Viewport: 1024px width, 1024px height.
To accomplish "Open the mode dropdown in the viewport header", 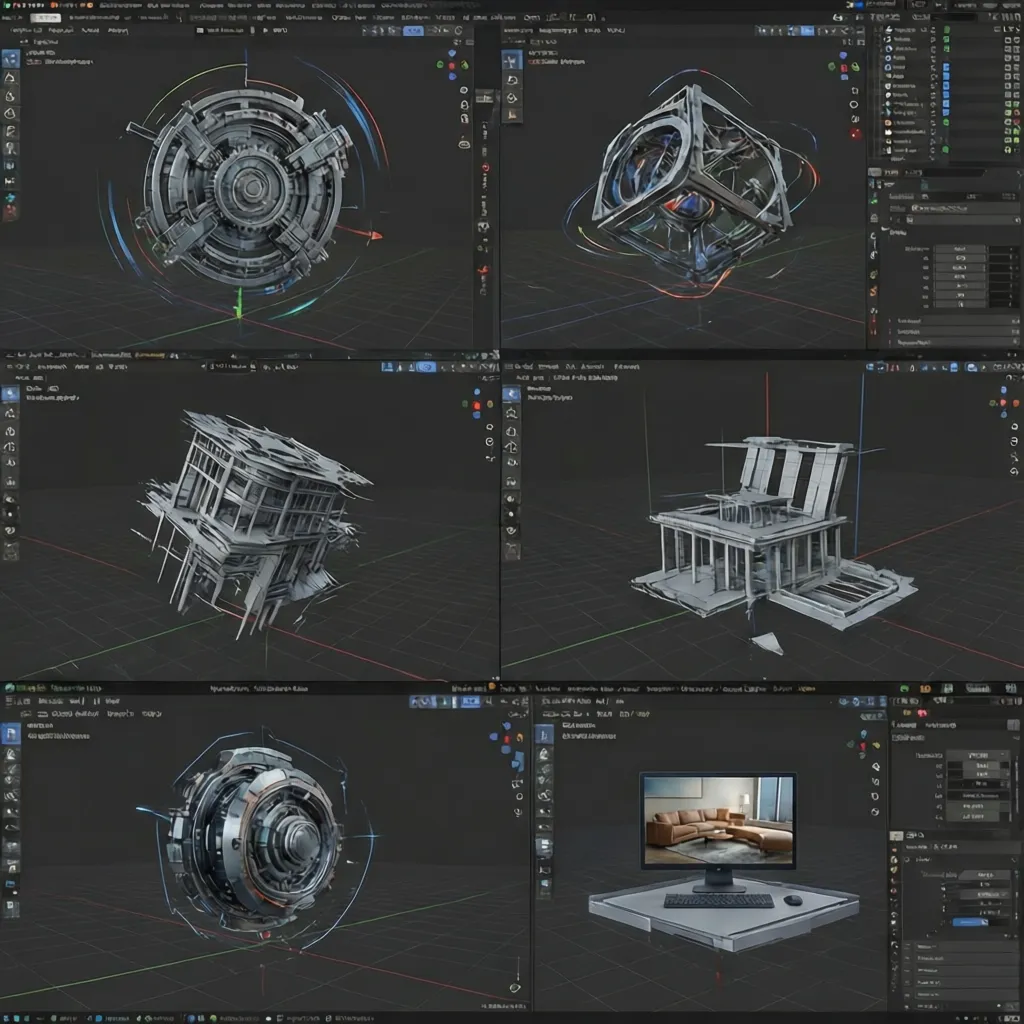I will (x=30, y=30).
